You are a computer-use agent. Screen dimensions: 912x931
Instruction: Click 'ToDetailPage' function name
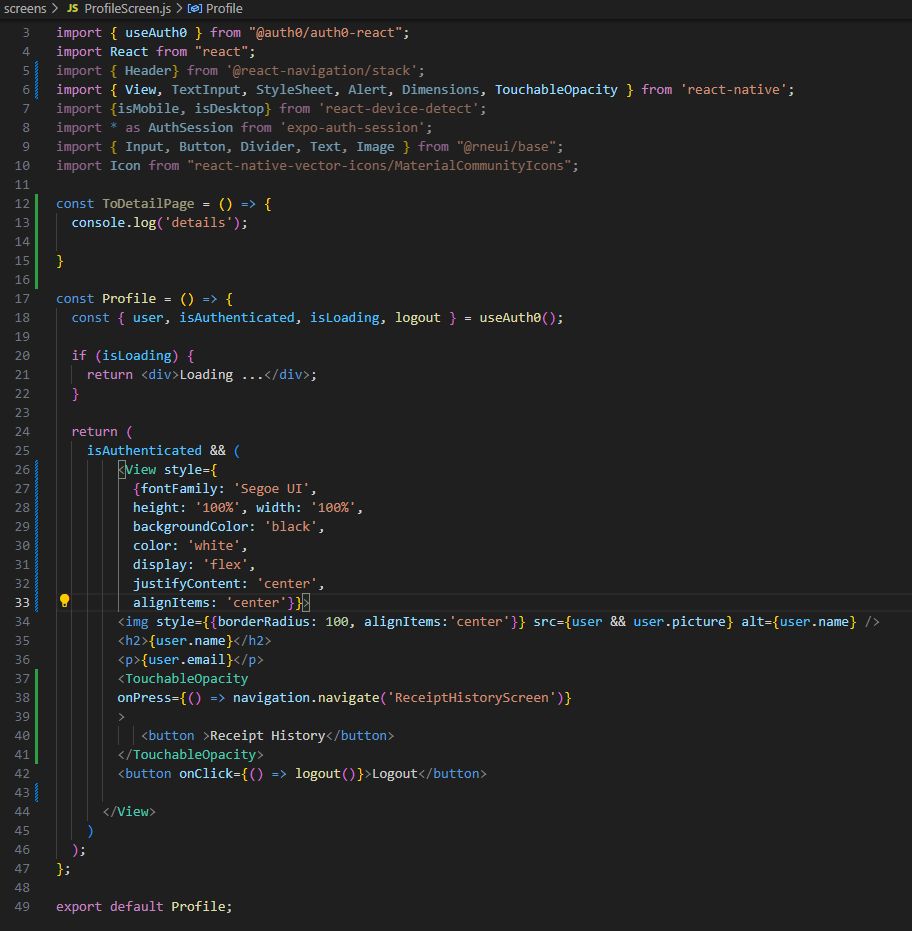pos(148,204)
